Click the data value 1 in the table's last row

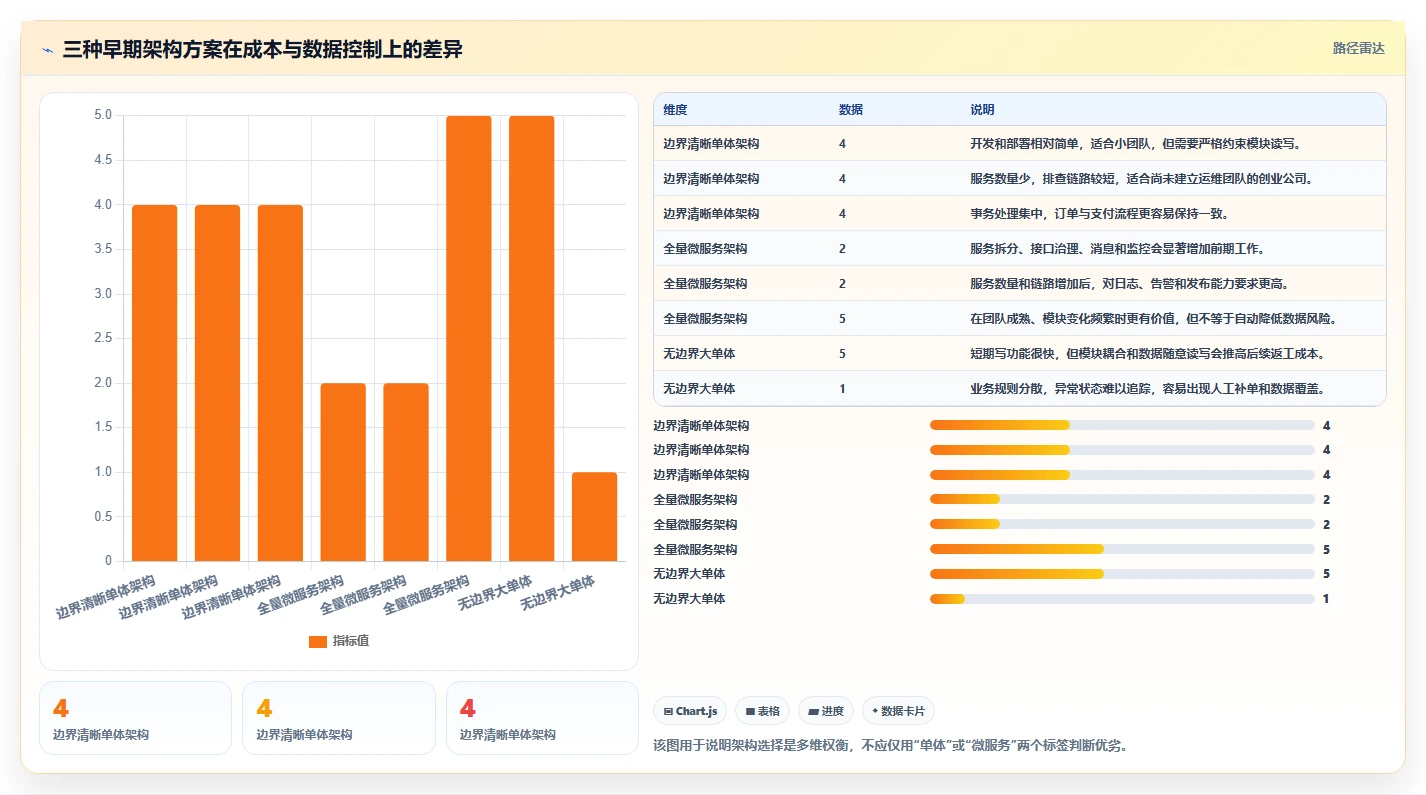click(x=842, y=389)
